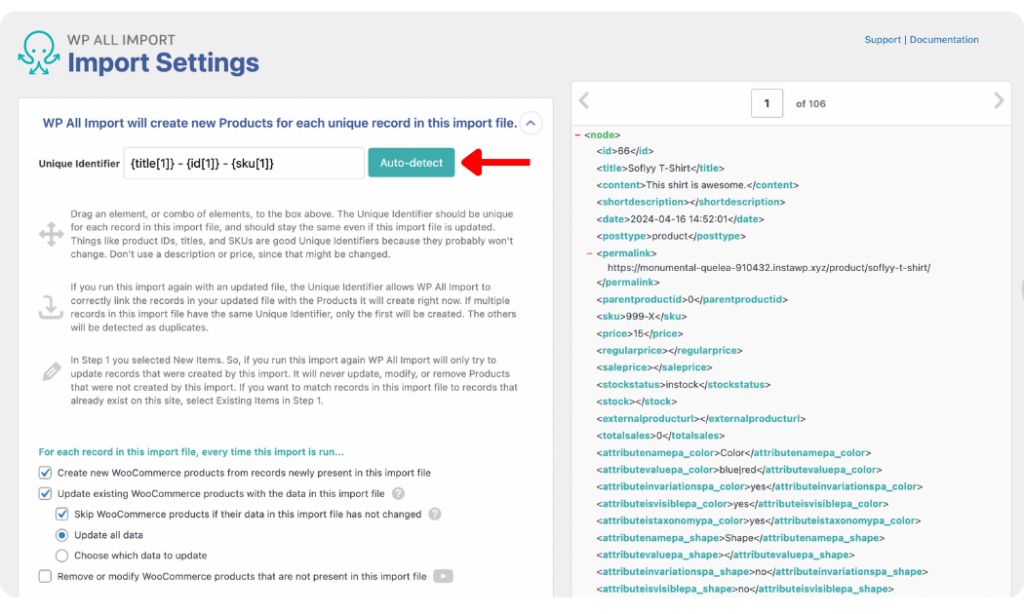Open help tooltip for Update existing products
The width and height of the screenshot is (1024, 614).
pos(398,494)
